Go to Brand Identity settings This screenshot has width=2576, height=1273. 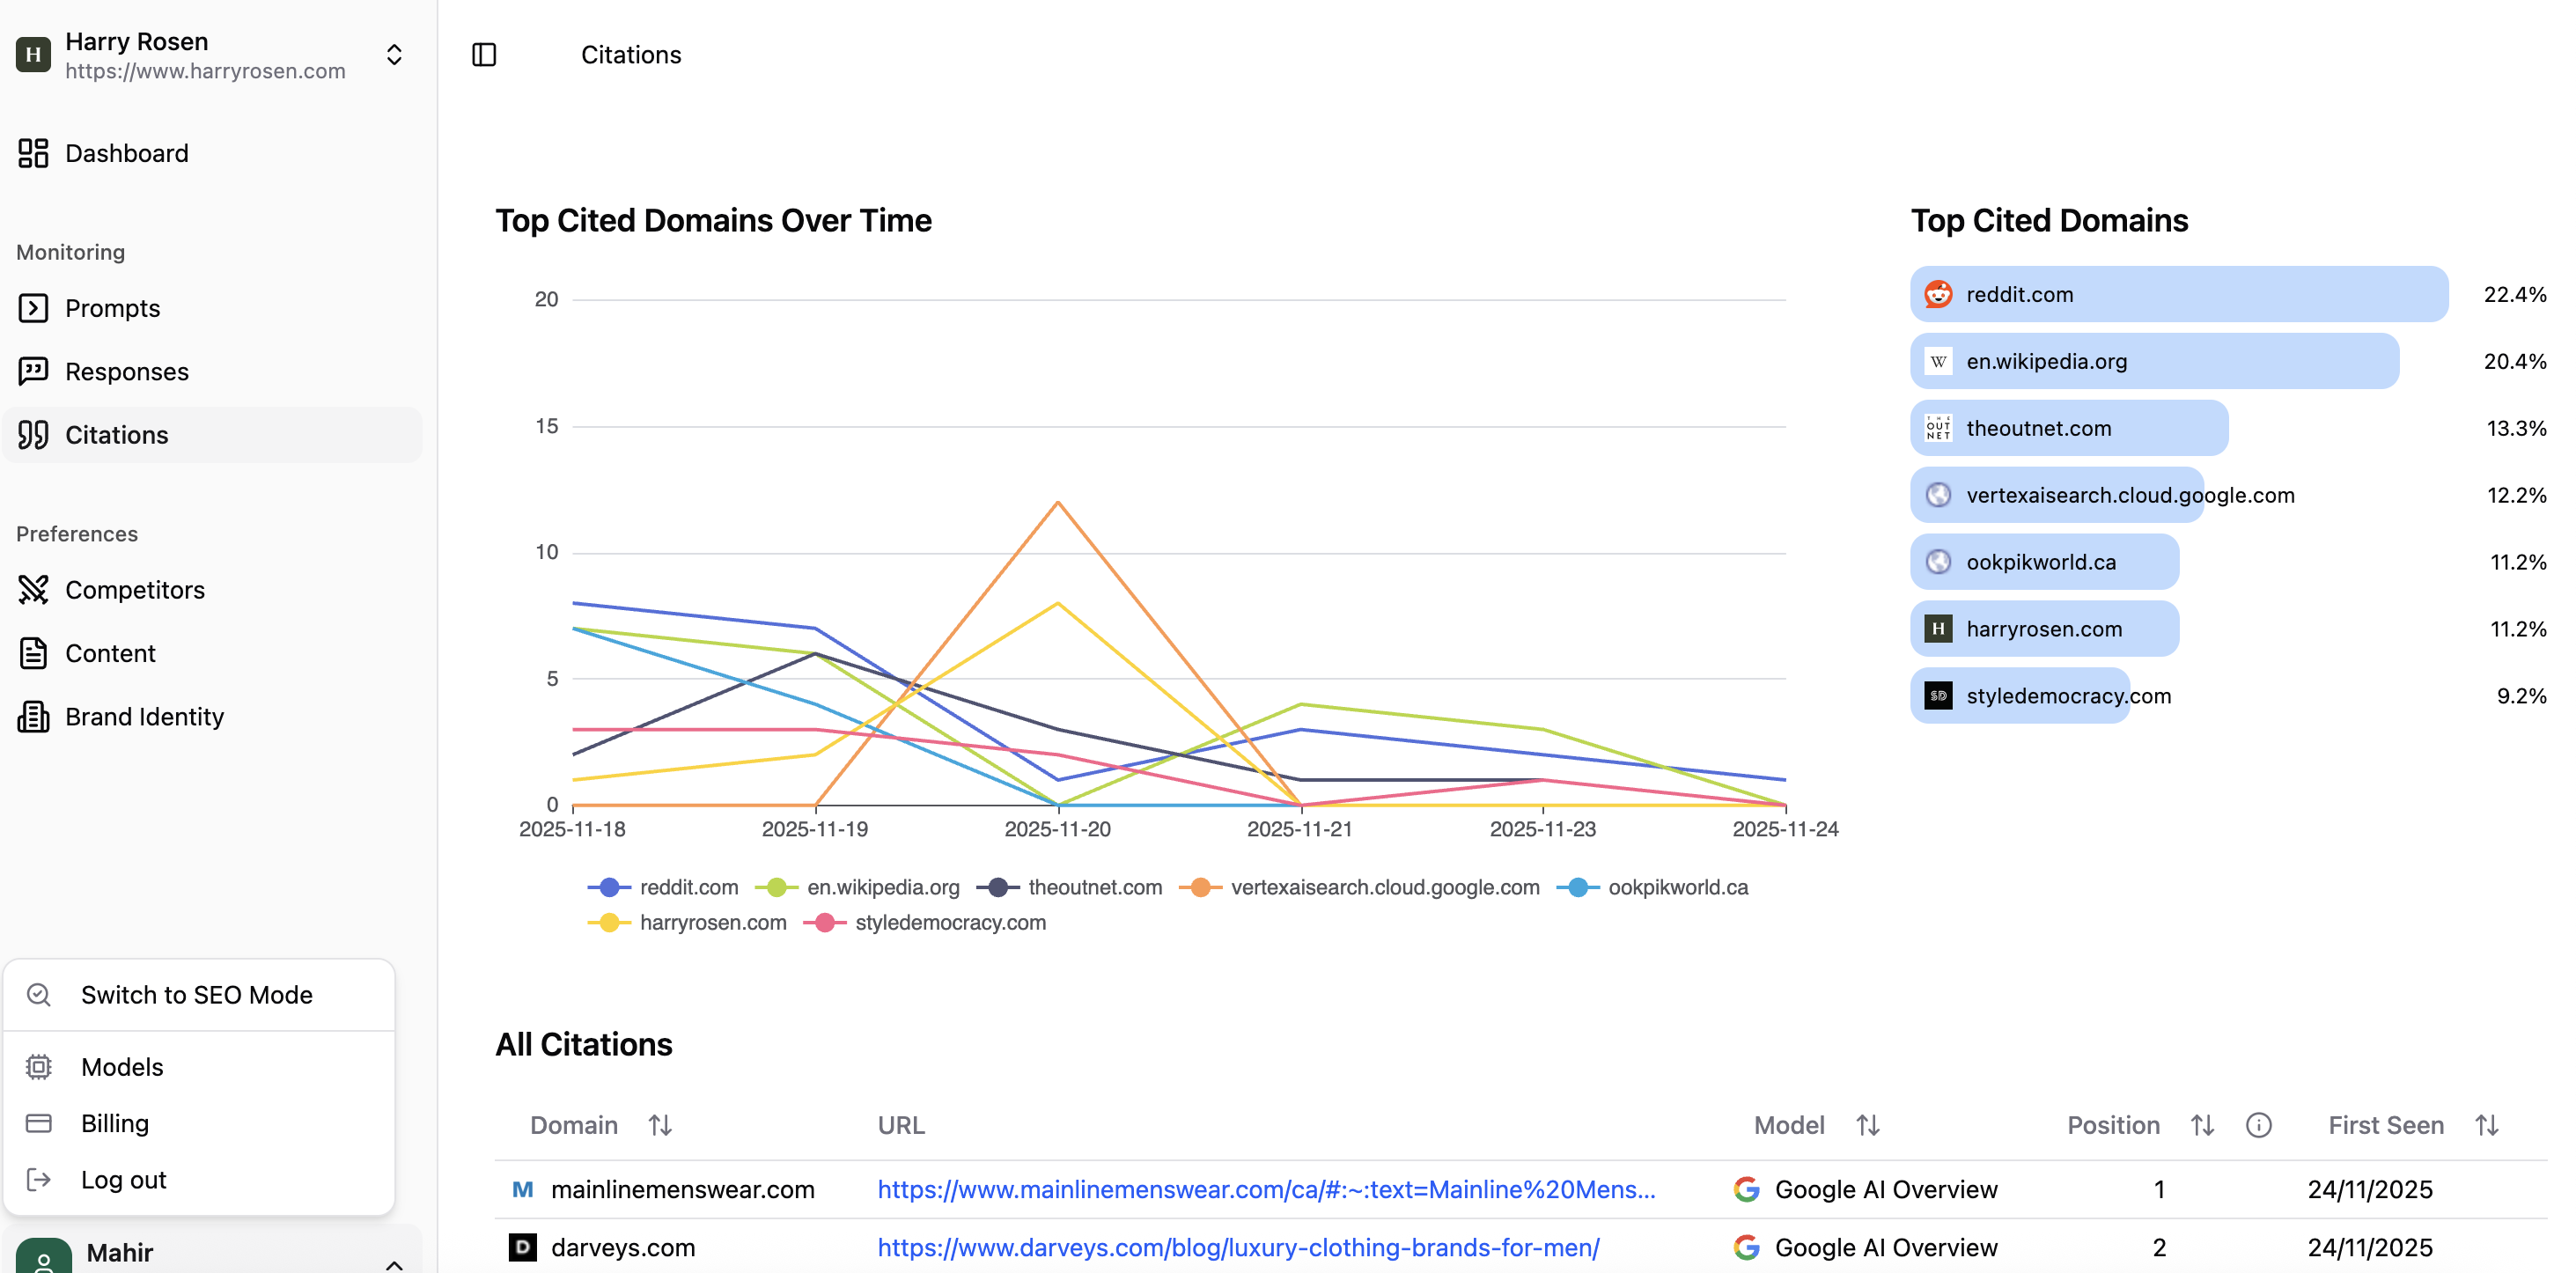[144, 717]
